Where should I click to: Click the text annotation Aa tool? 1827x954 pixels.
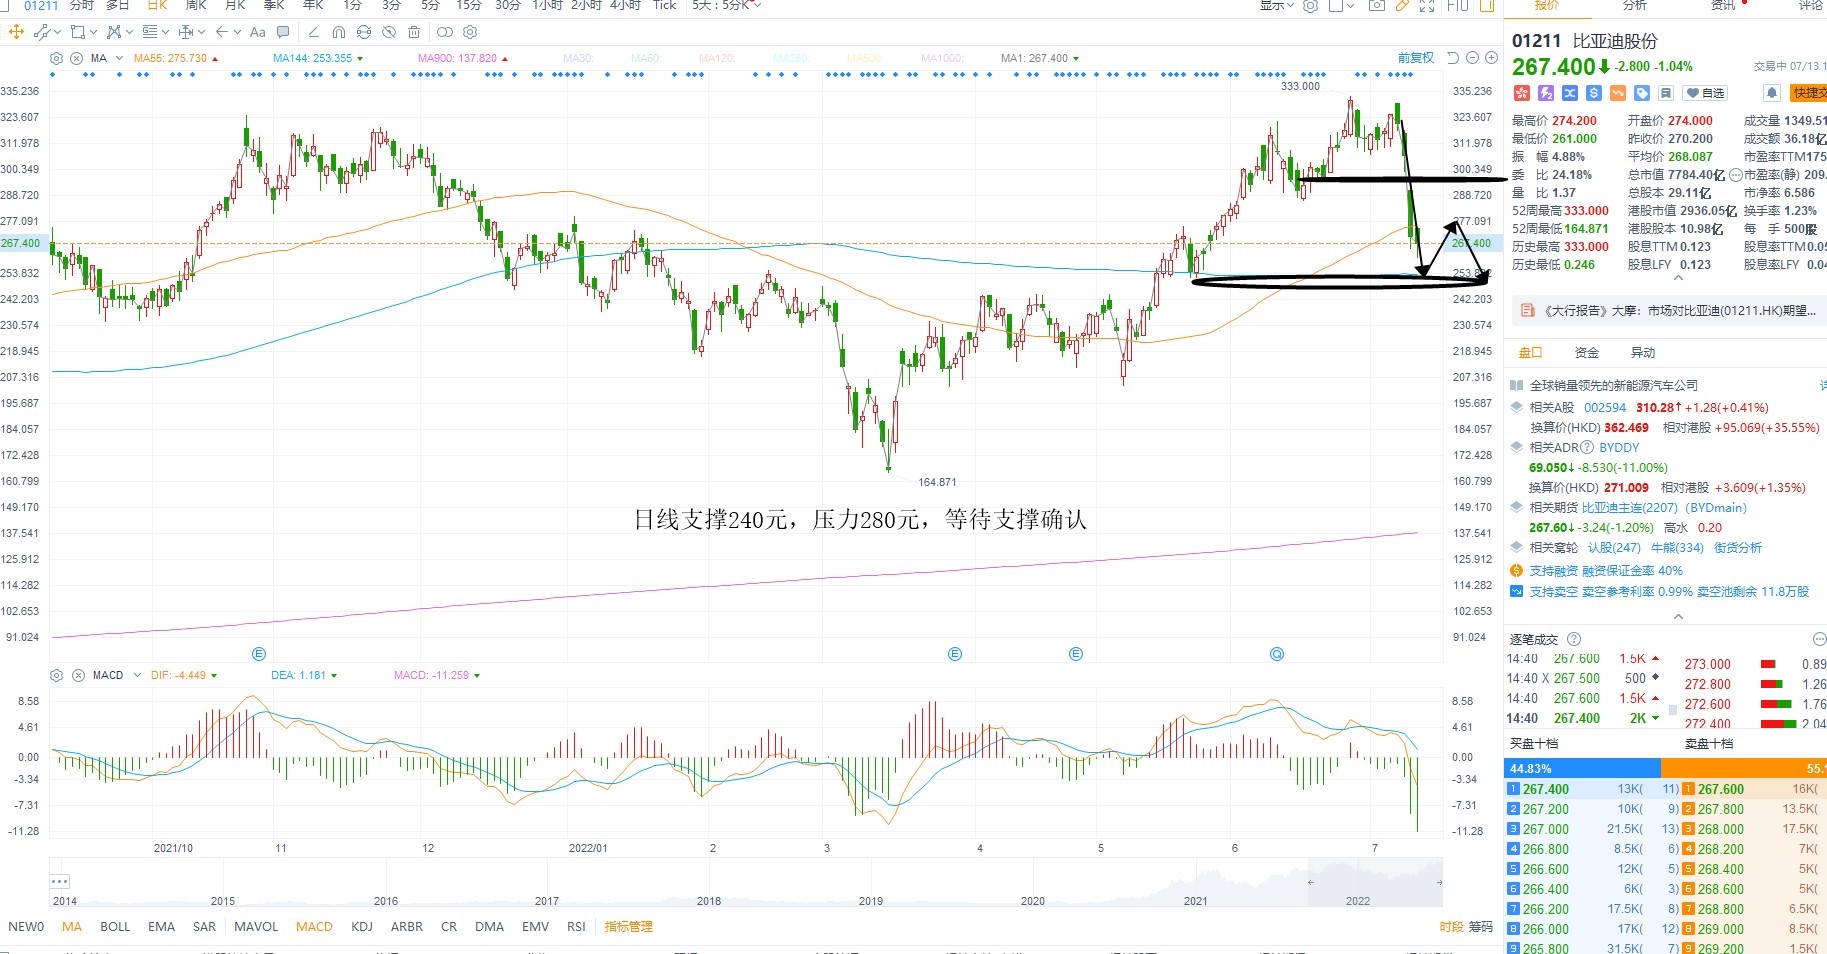pyautogui.click(x=257, y=32)
